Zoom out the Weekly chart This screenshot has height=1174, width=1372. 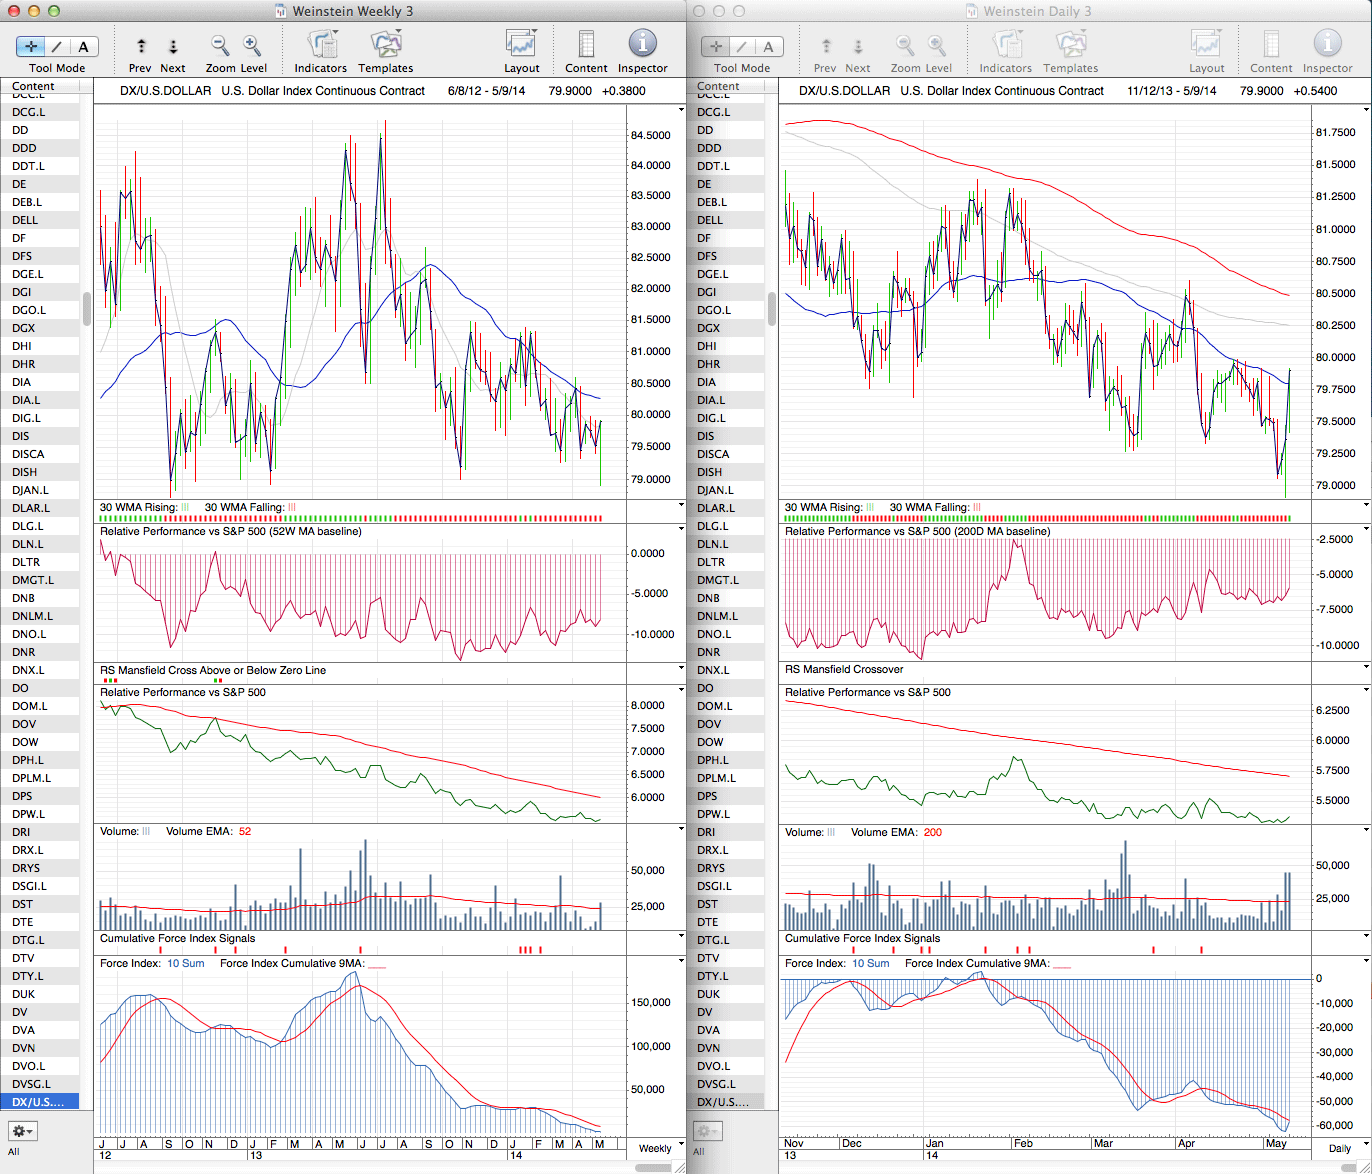pyautogui.click(x=220, y=46)
